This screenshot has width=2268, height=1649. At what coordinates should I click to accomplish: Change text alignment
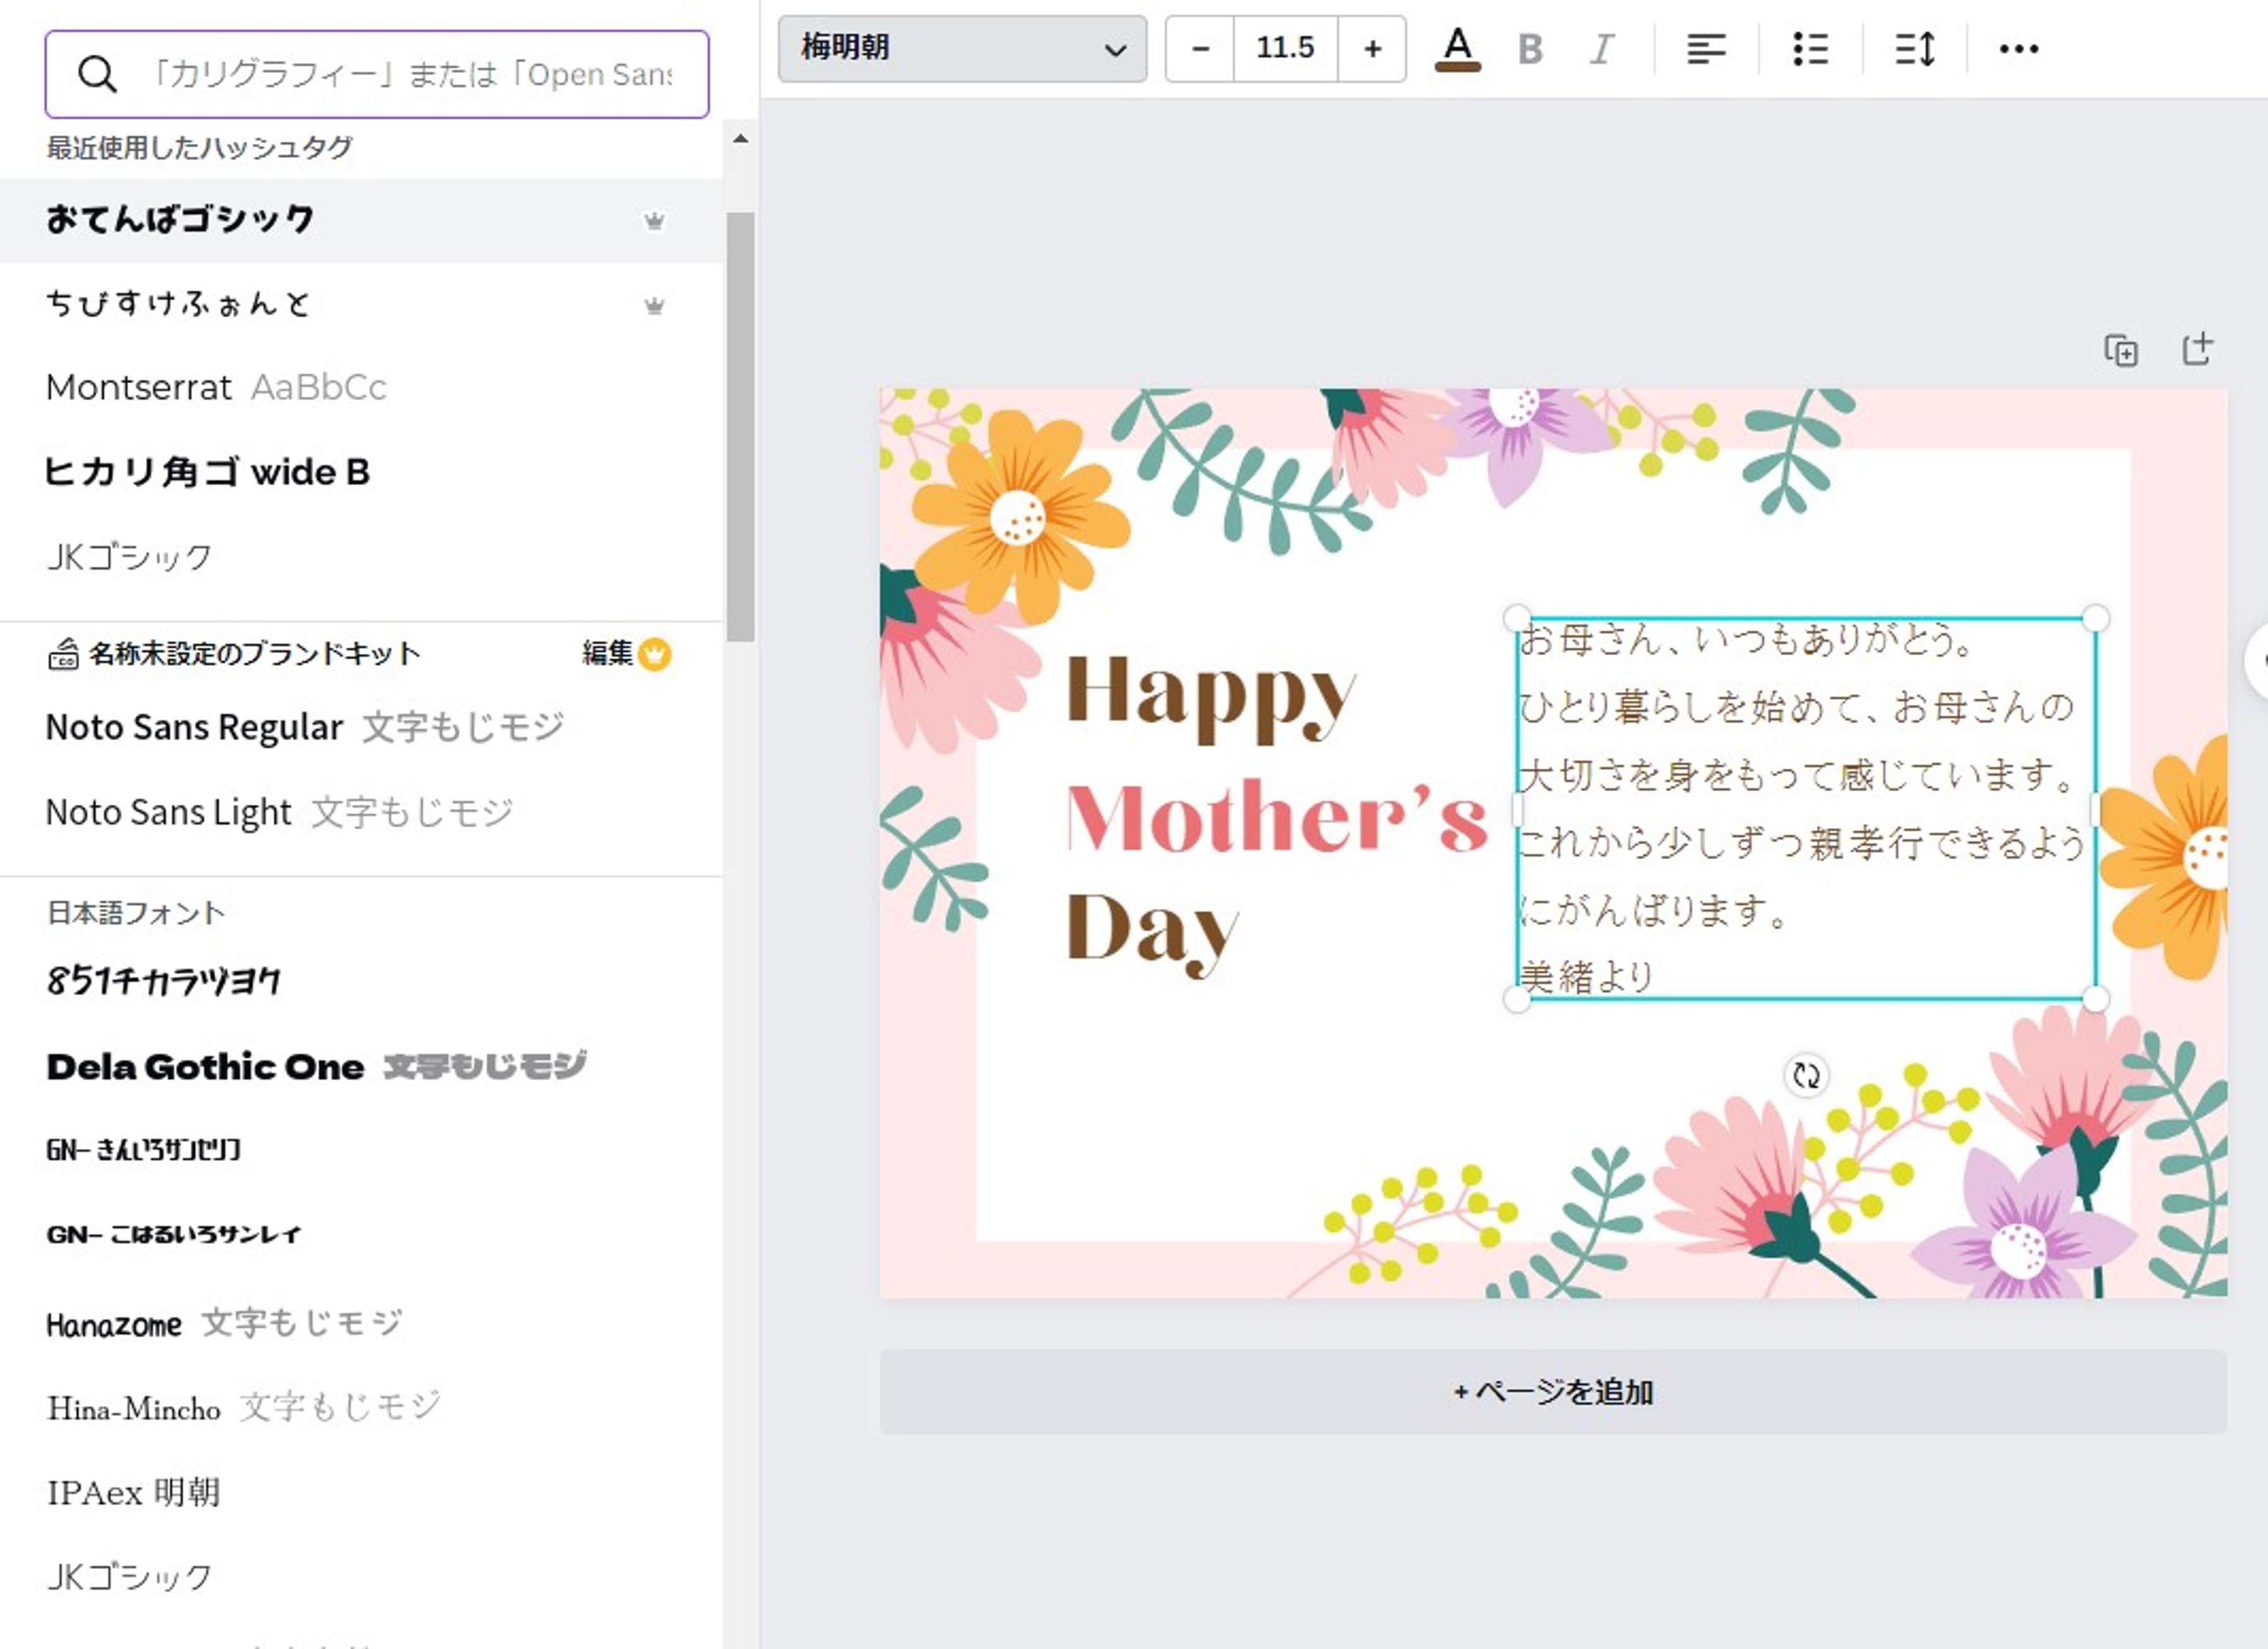1706,49
